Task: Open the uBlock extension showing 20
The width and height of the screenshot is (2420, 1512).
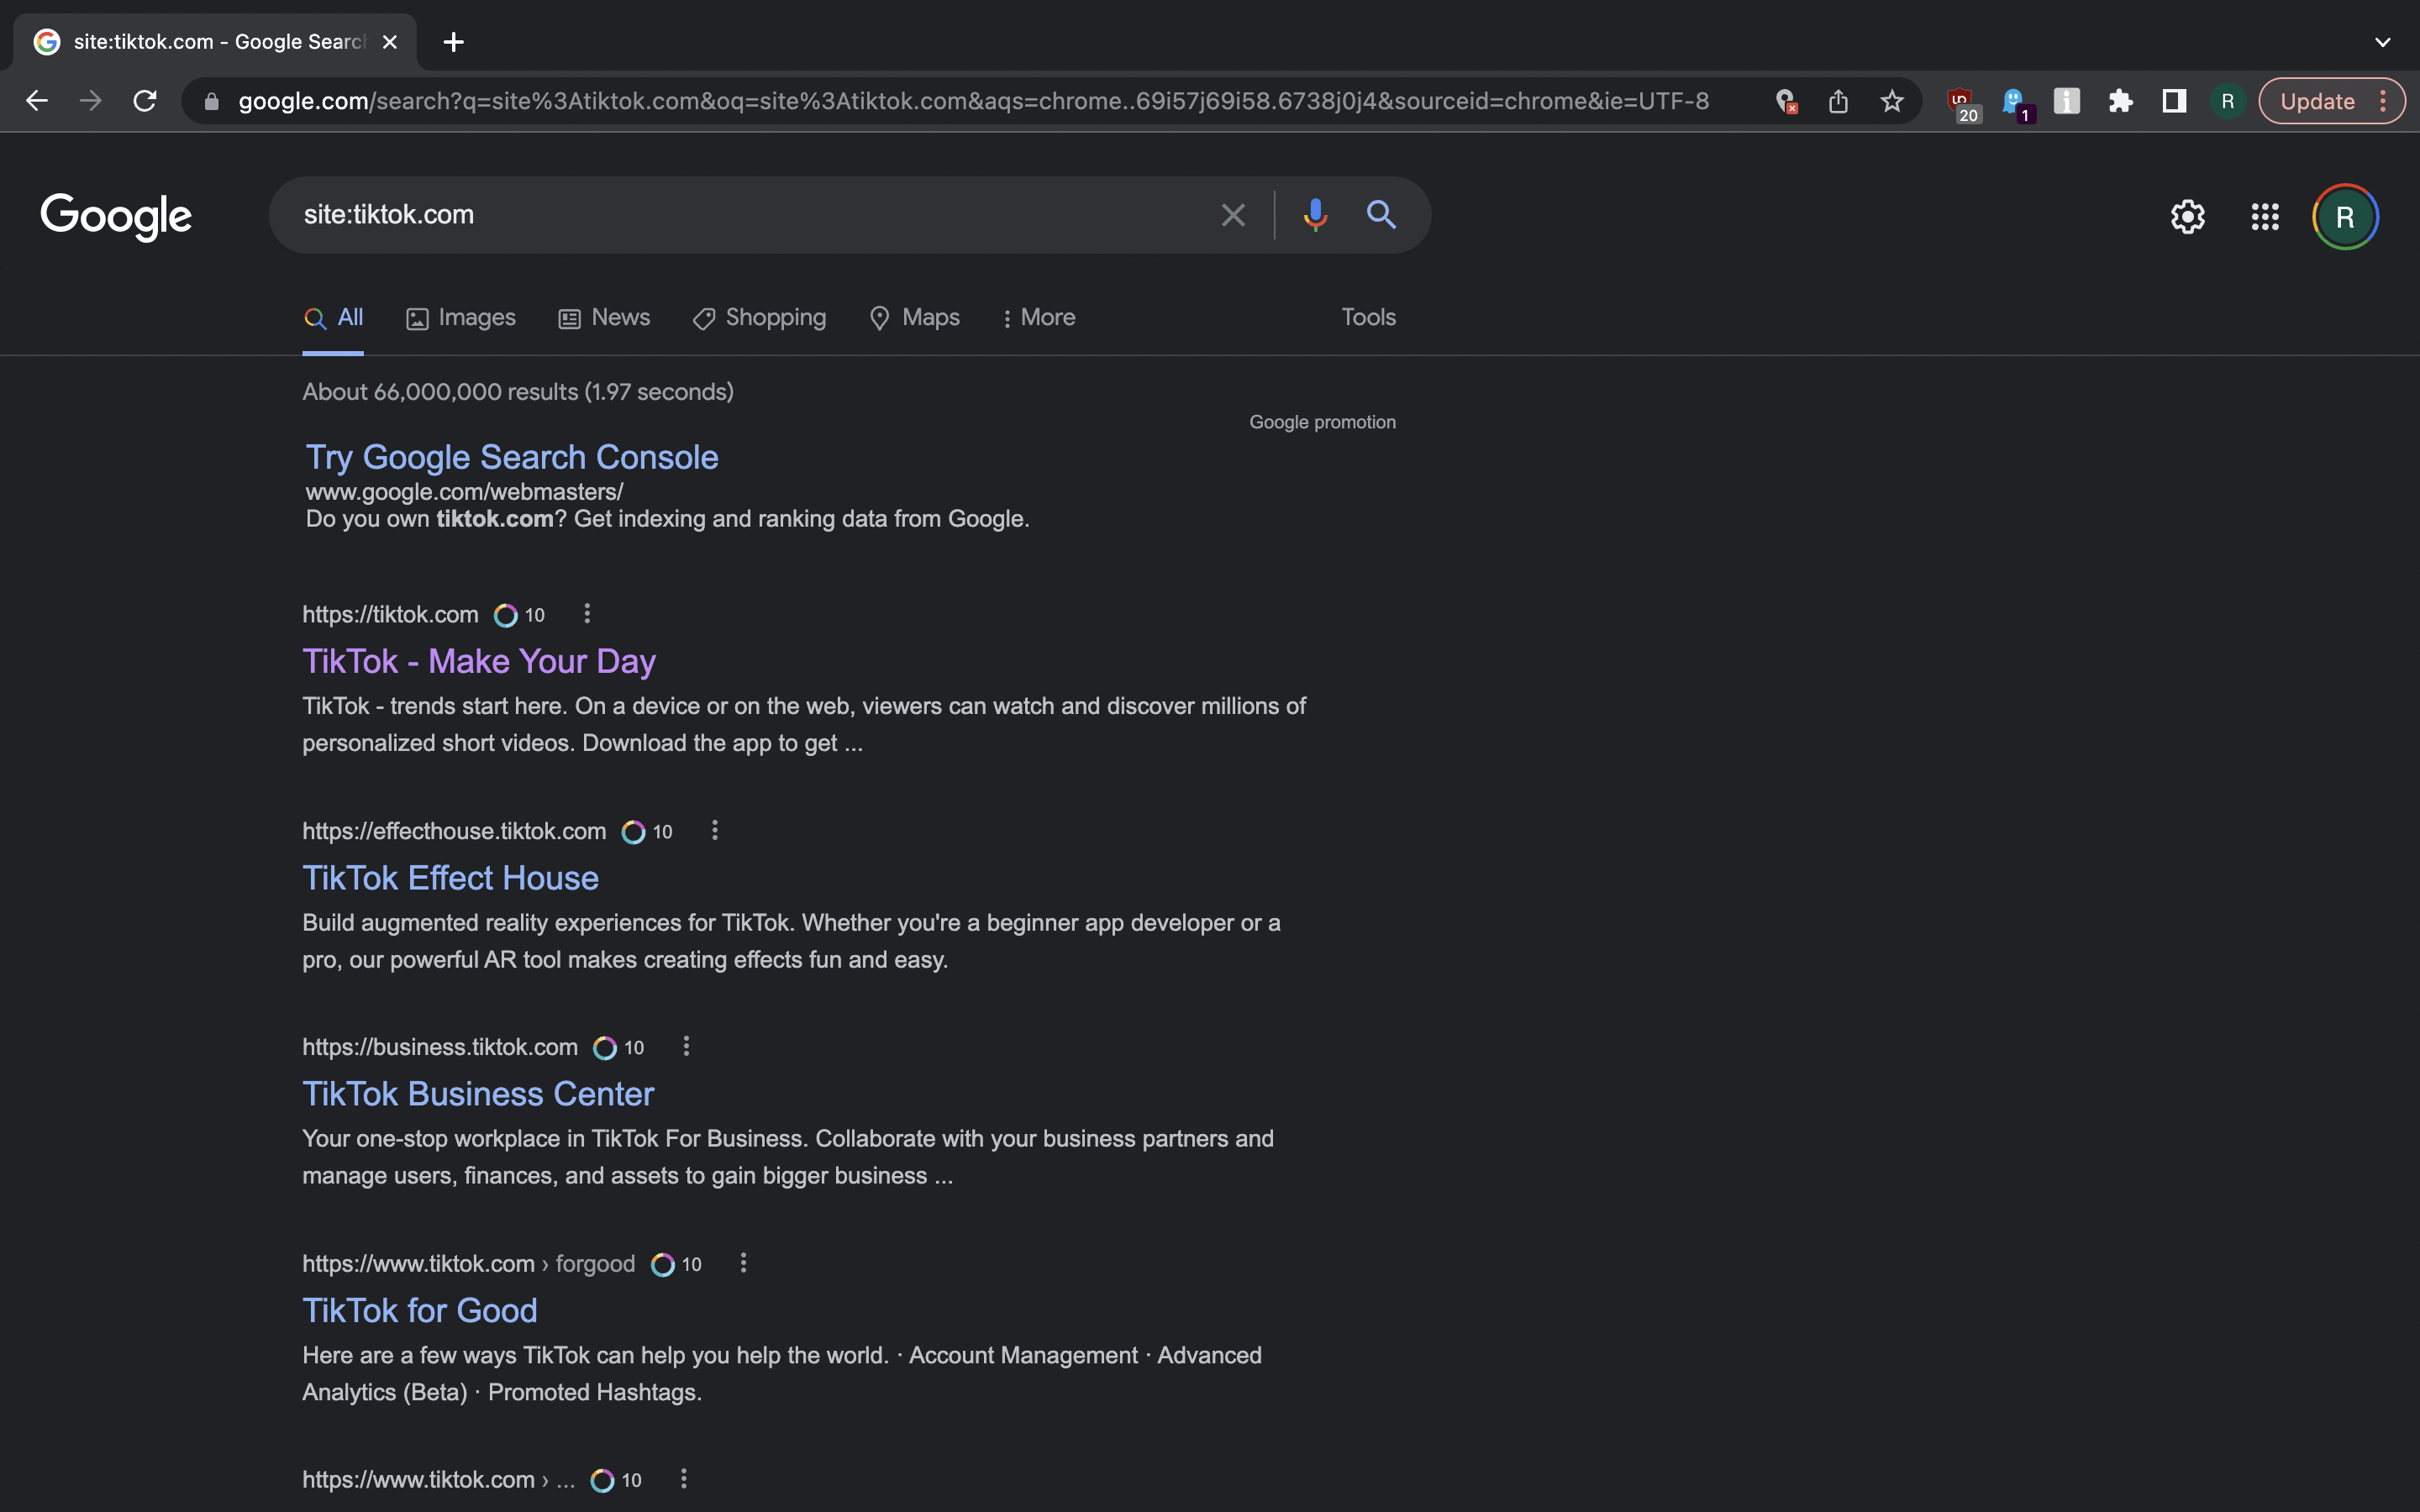Action: [x=1962, y=103]
